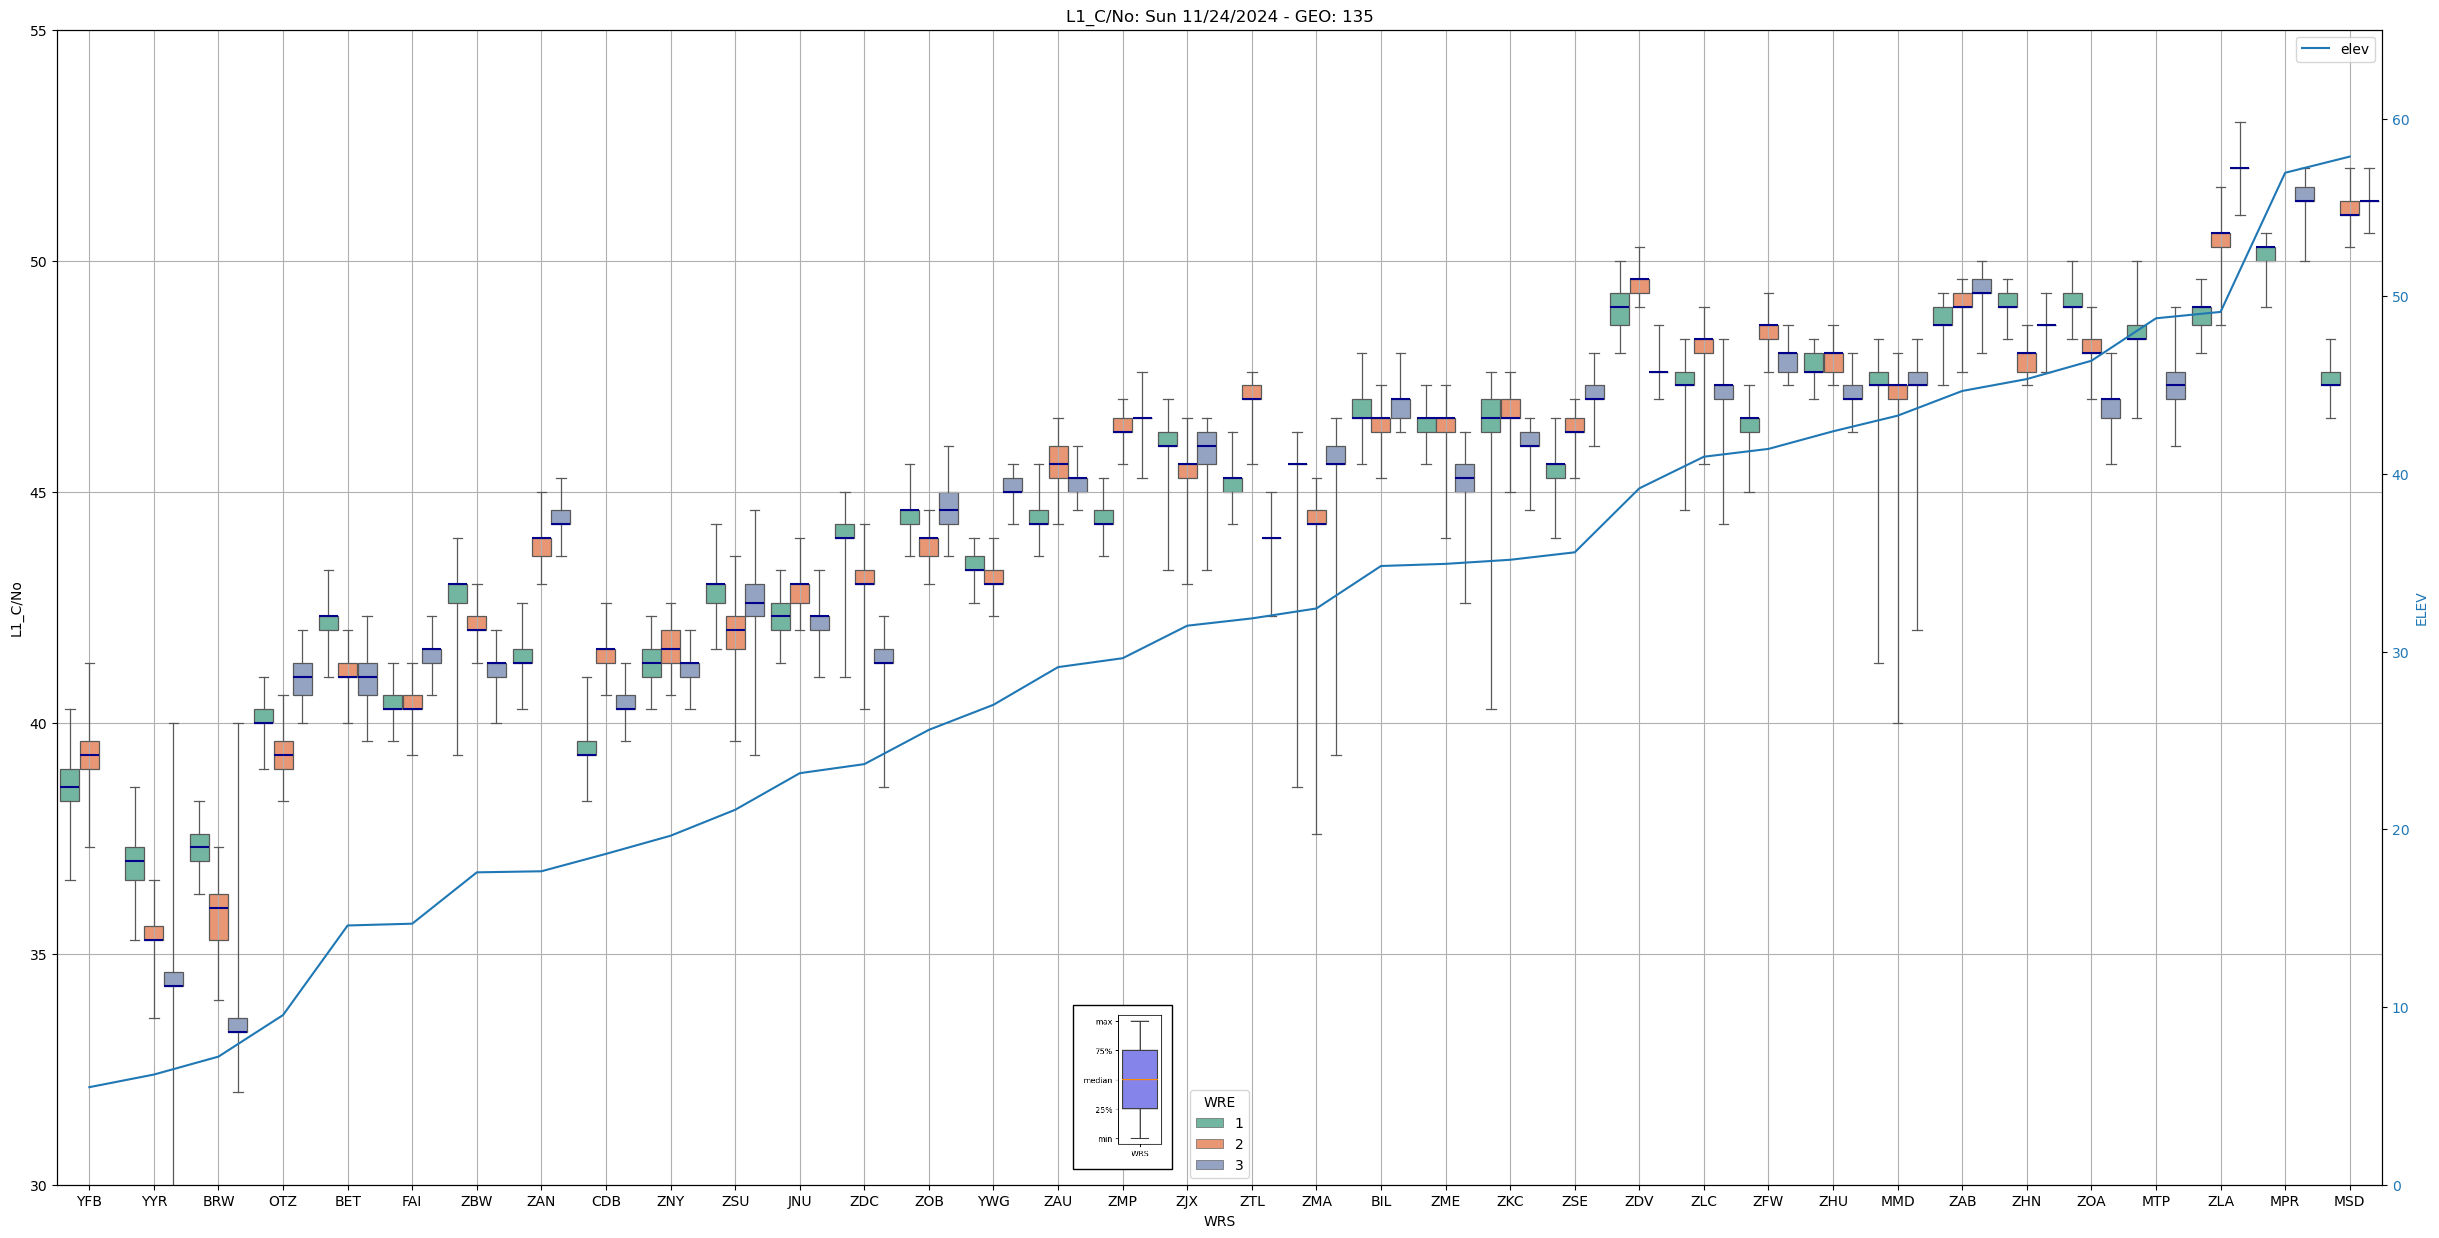Click the ELEV right axis label
This screenshot has height=1238, width=2439.
tap(2421, 609)
